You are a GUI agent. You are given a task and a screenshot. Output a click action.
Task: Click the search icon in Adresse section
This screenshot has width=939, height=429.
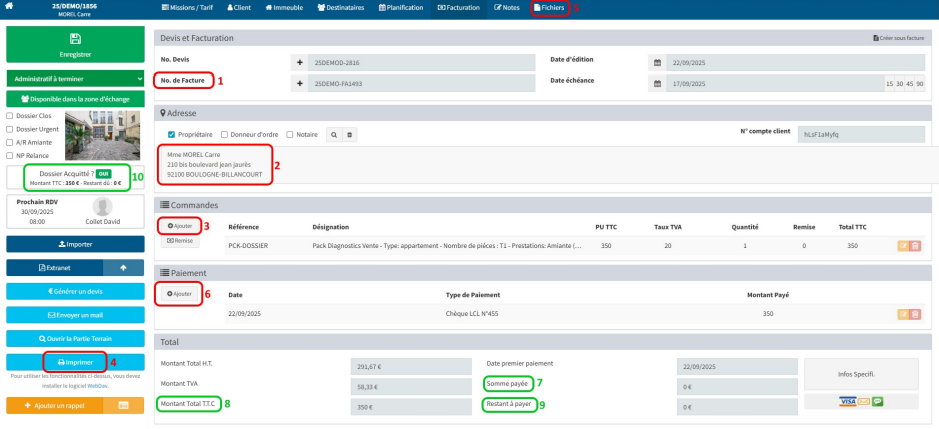(335, 134)
